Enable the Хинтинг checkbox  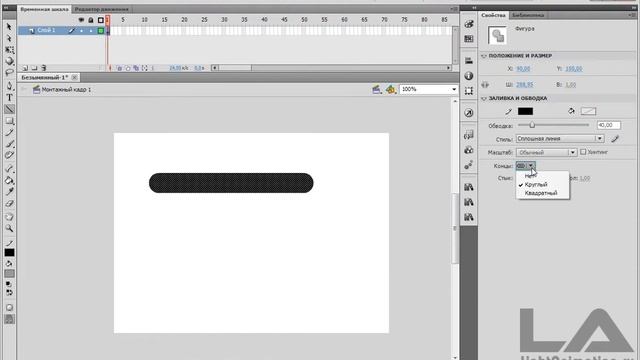[x=583, y=152]
